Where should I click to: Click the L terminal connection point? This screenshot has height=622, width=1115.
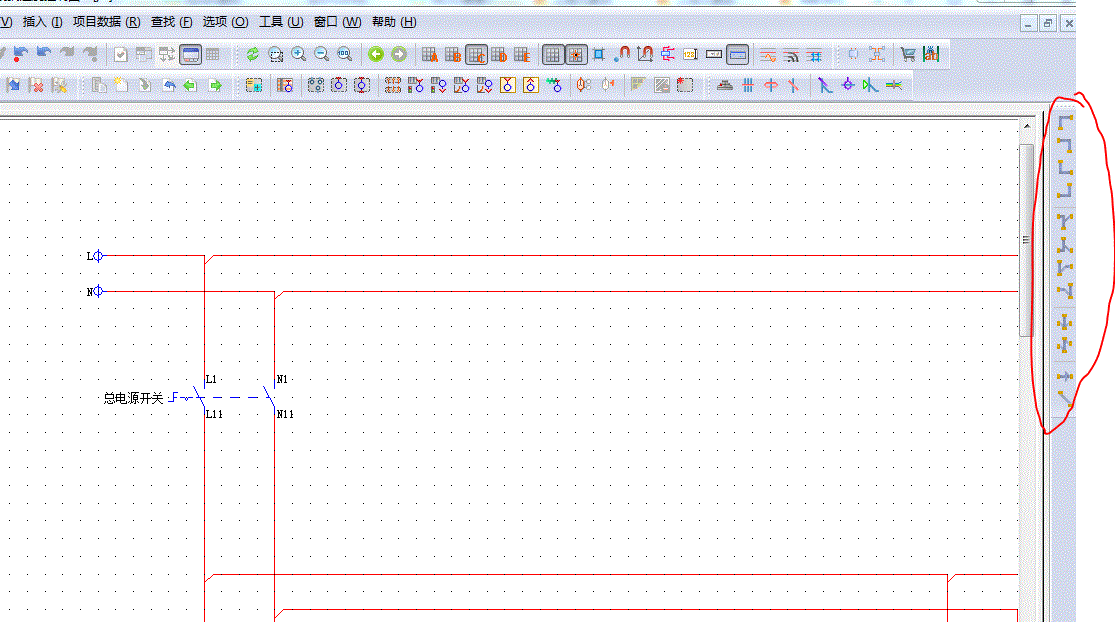coord(98,256)
